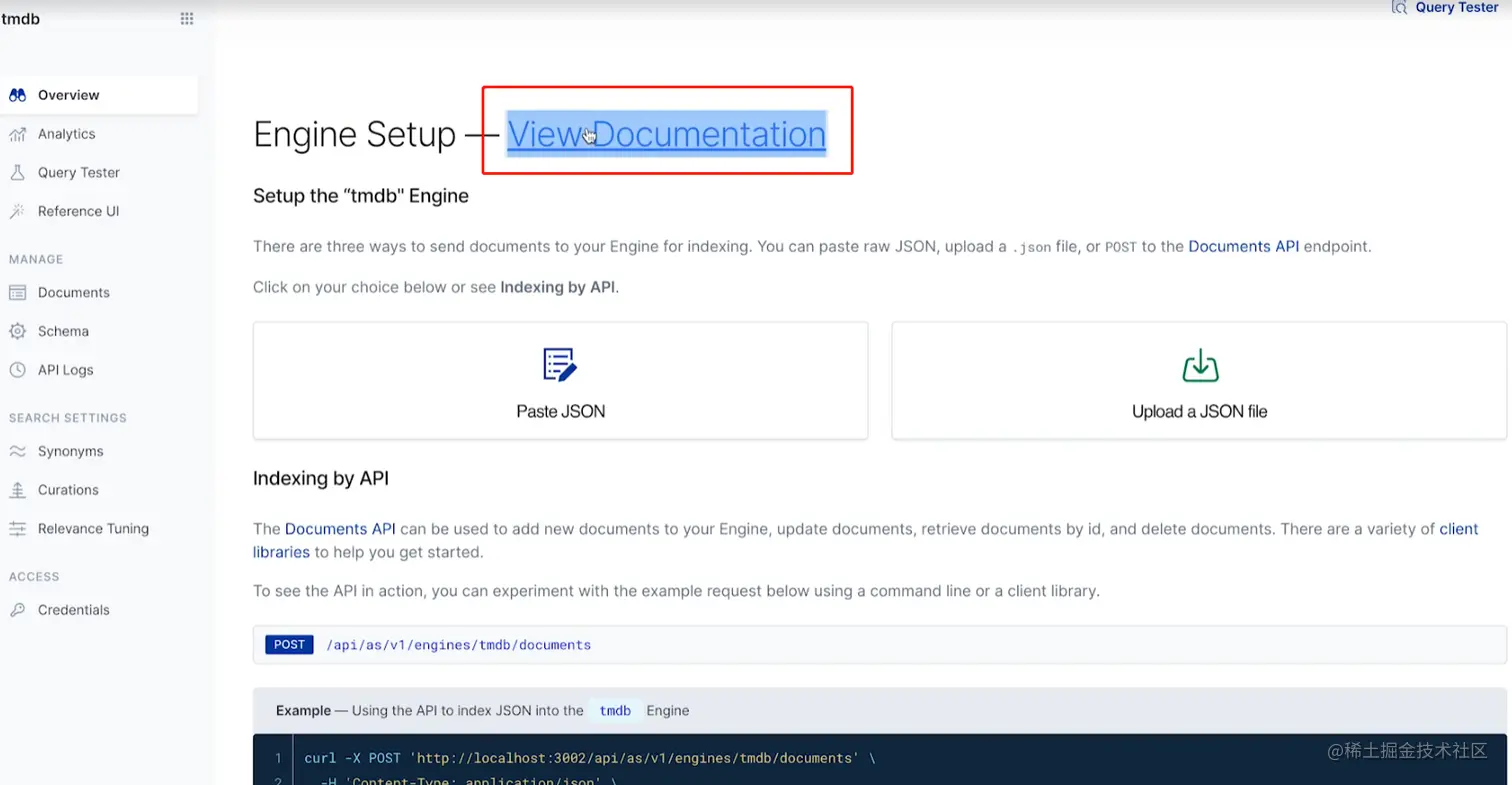Click the View Documentation link
This screenshot has width=1512, height=785.
666,134
